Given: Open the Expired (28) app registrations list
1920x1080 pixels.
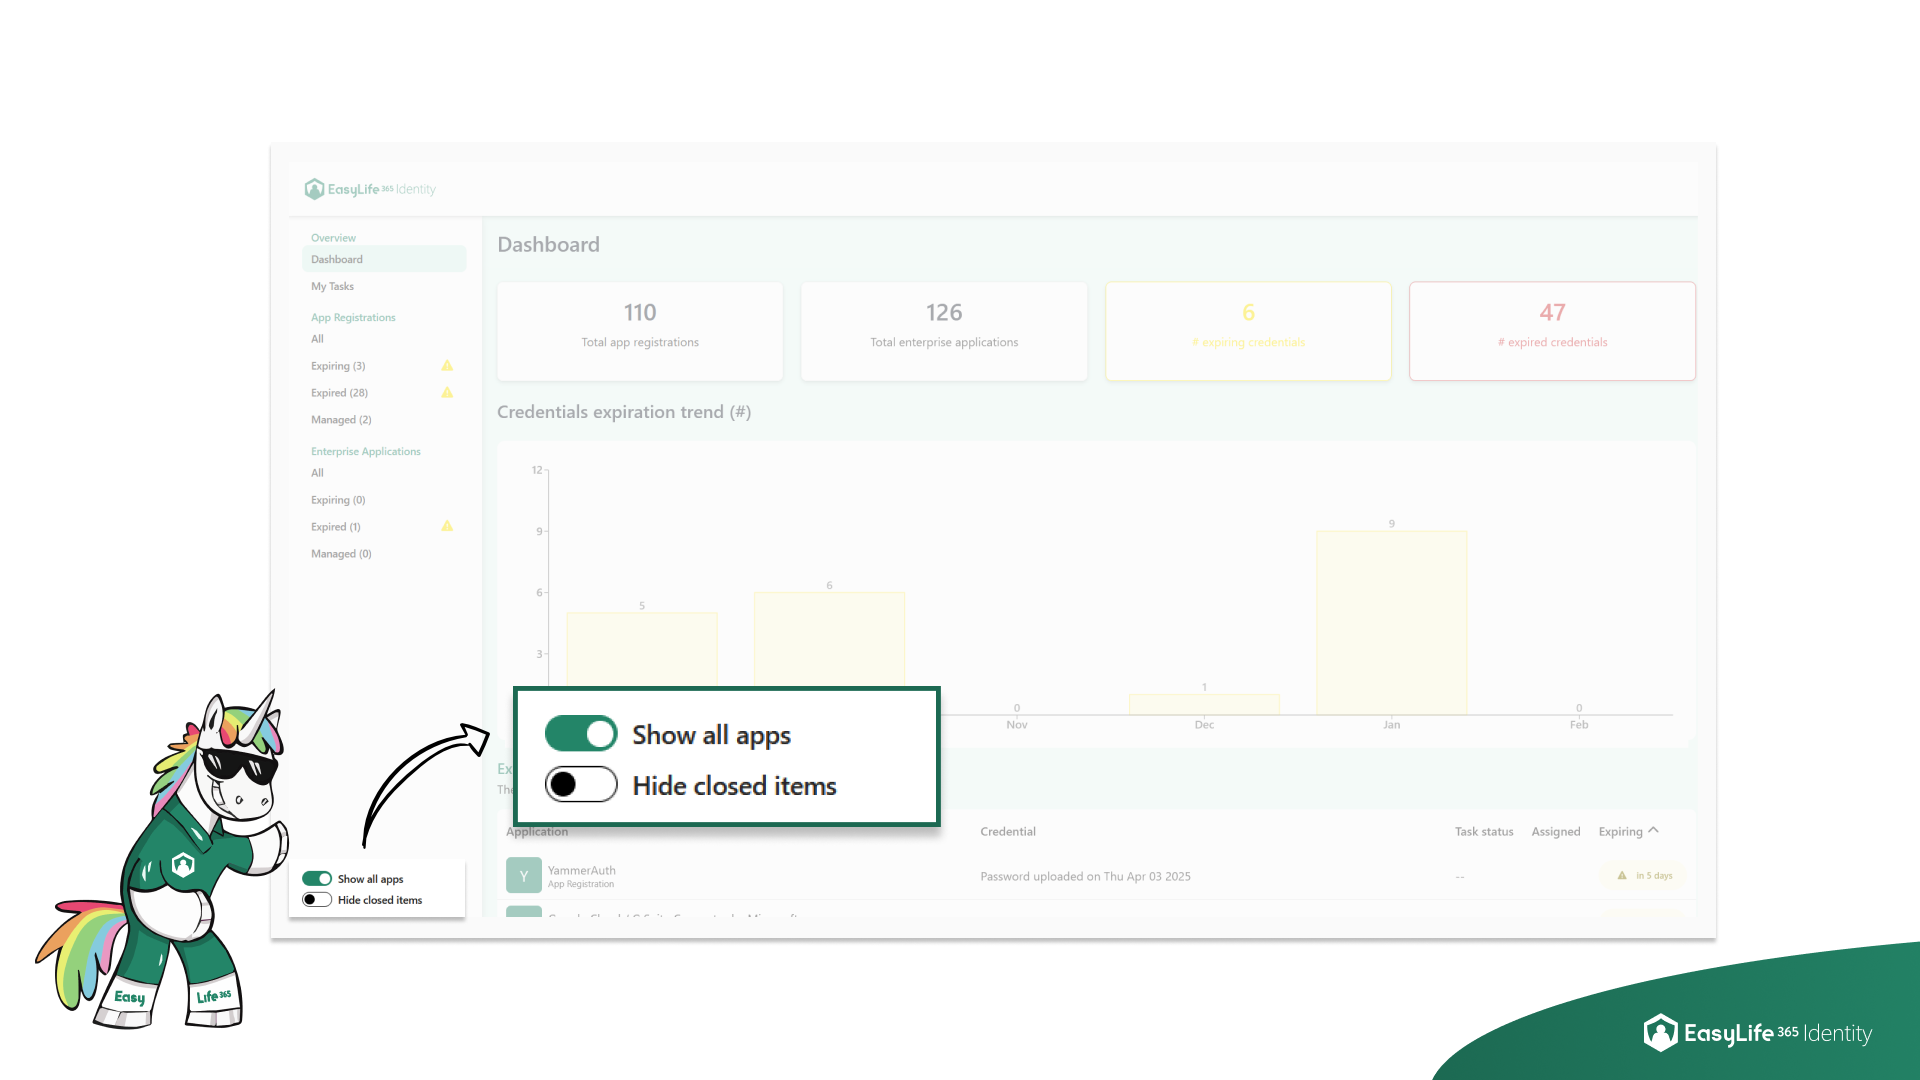Looking at the screenshot, I should tap(339, 393).
